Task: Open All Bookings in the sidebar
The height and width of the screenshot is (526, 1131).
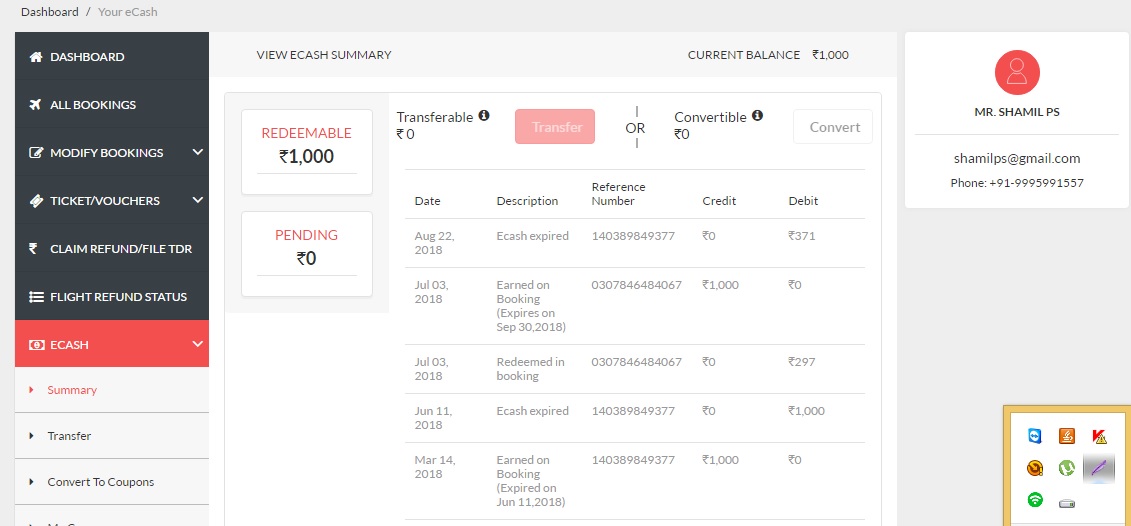Action: (112, 105)
